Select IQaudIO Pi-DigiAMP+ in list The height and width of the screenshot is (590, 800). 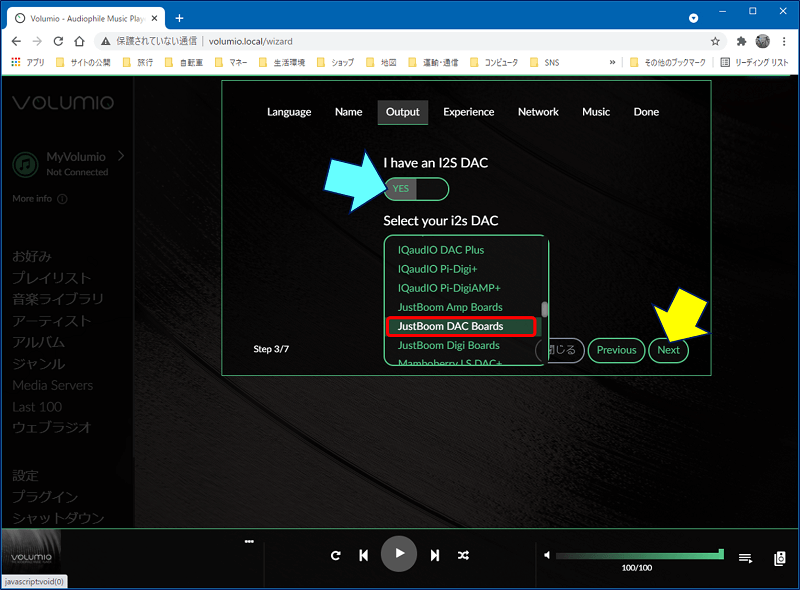click(449, 288)
